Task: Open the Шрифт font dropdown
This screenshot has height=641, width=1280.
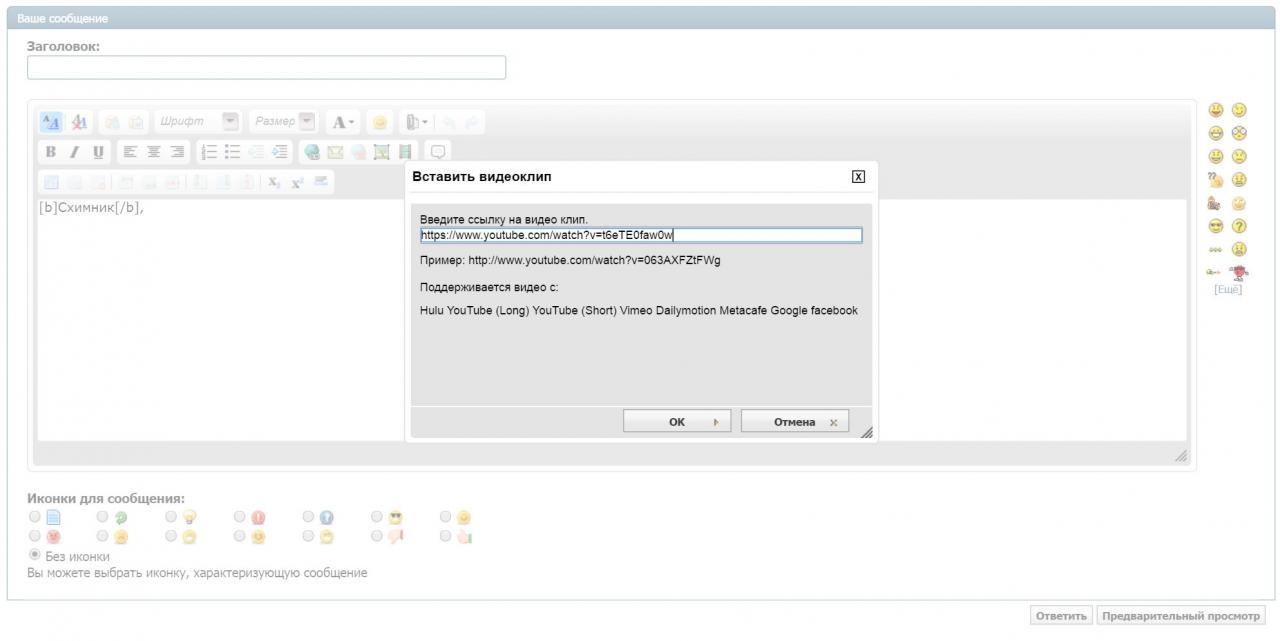Action: [x=231, y=122]
